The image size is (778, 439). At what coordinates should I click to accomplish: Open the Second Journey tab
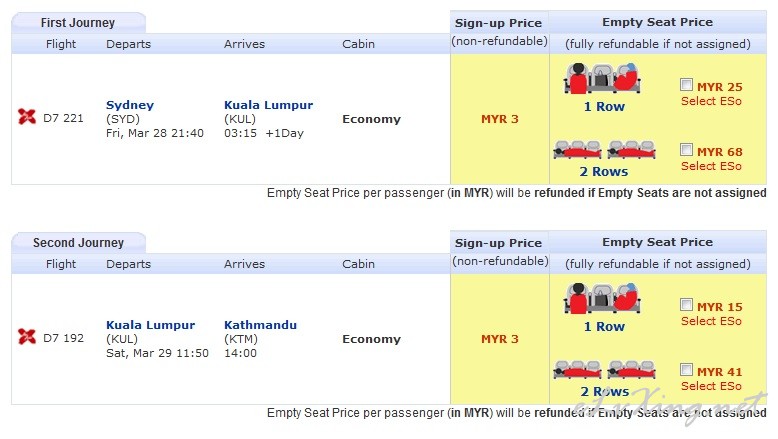pos(78,243)
